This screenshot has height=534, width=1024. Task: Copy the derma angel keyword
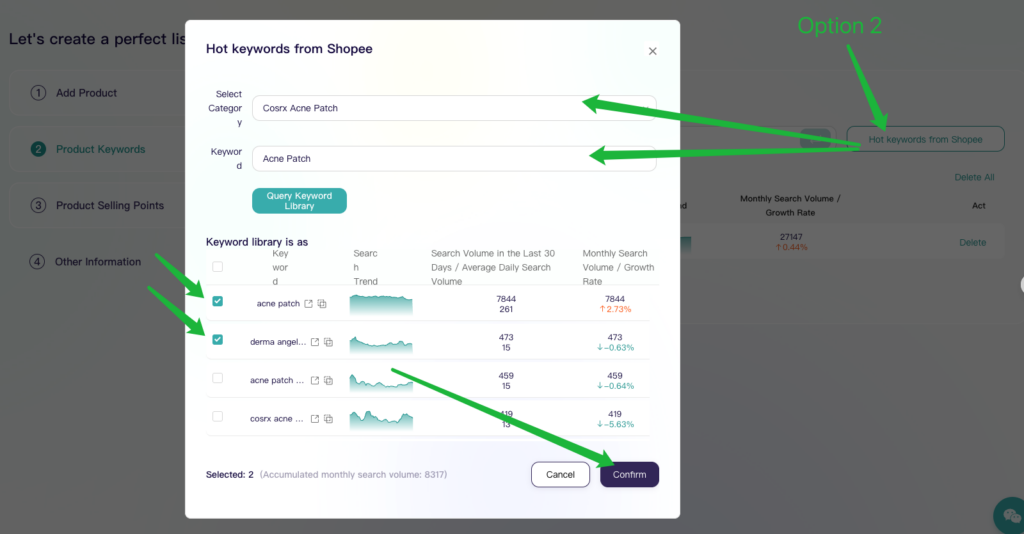coord(328,342)
